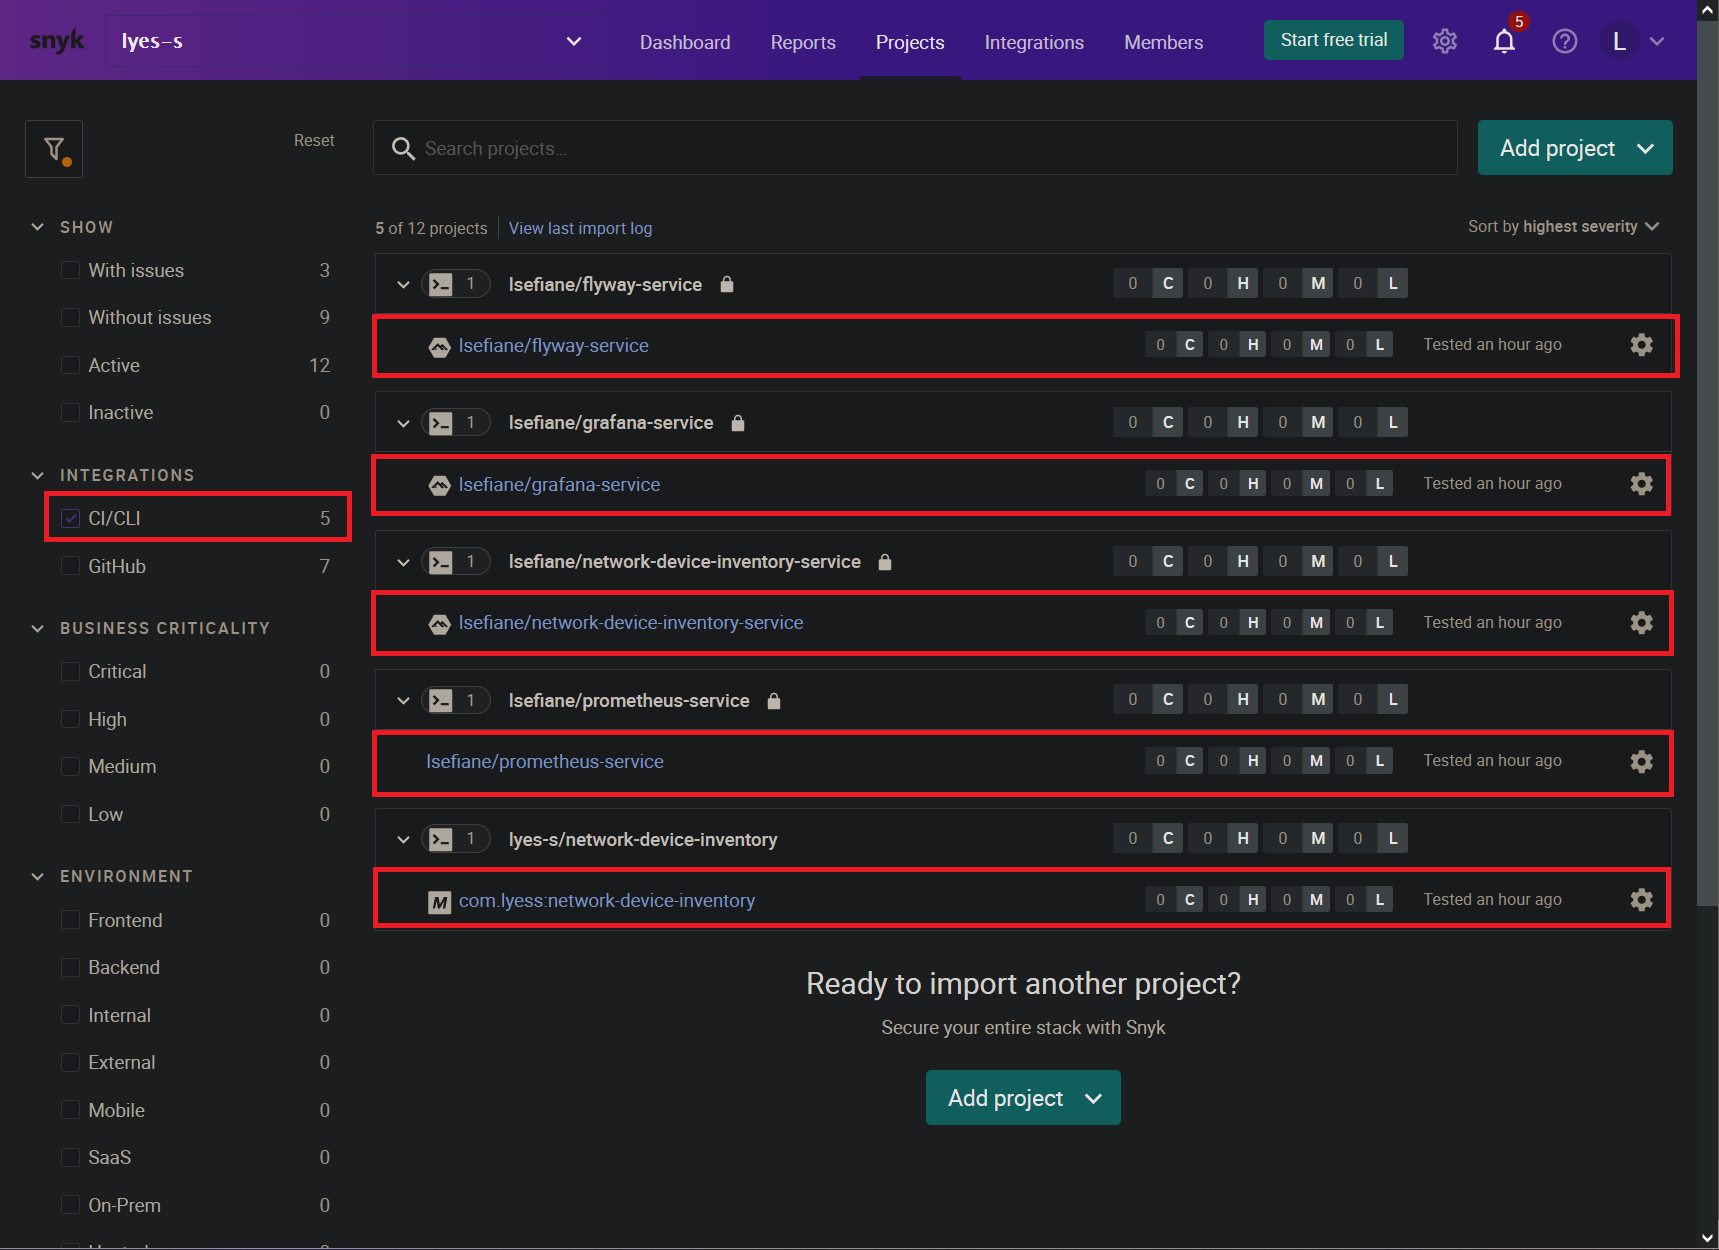
Task: Check the With issues filter
Action: tap(70, 270)
